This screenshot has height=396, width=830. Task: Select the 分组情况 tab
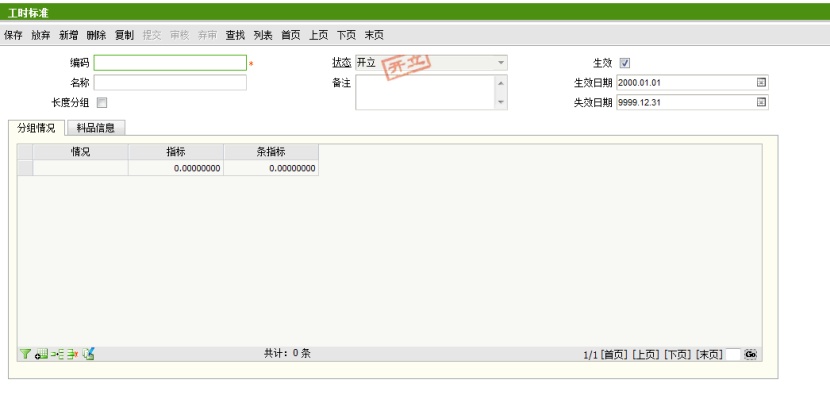coord(36,128)
